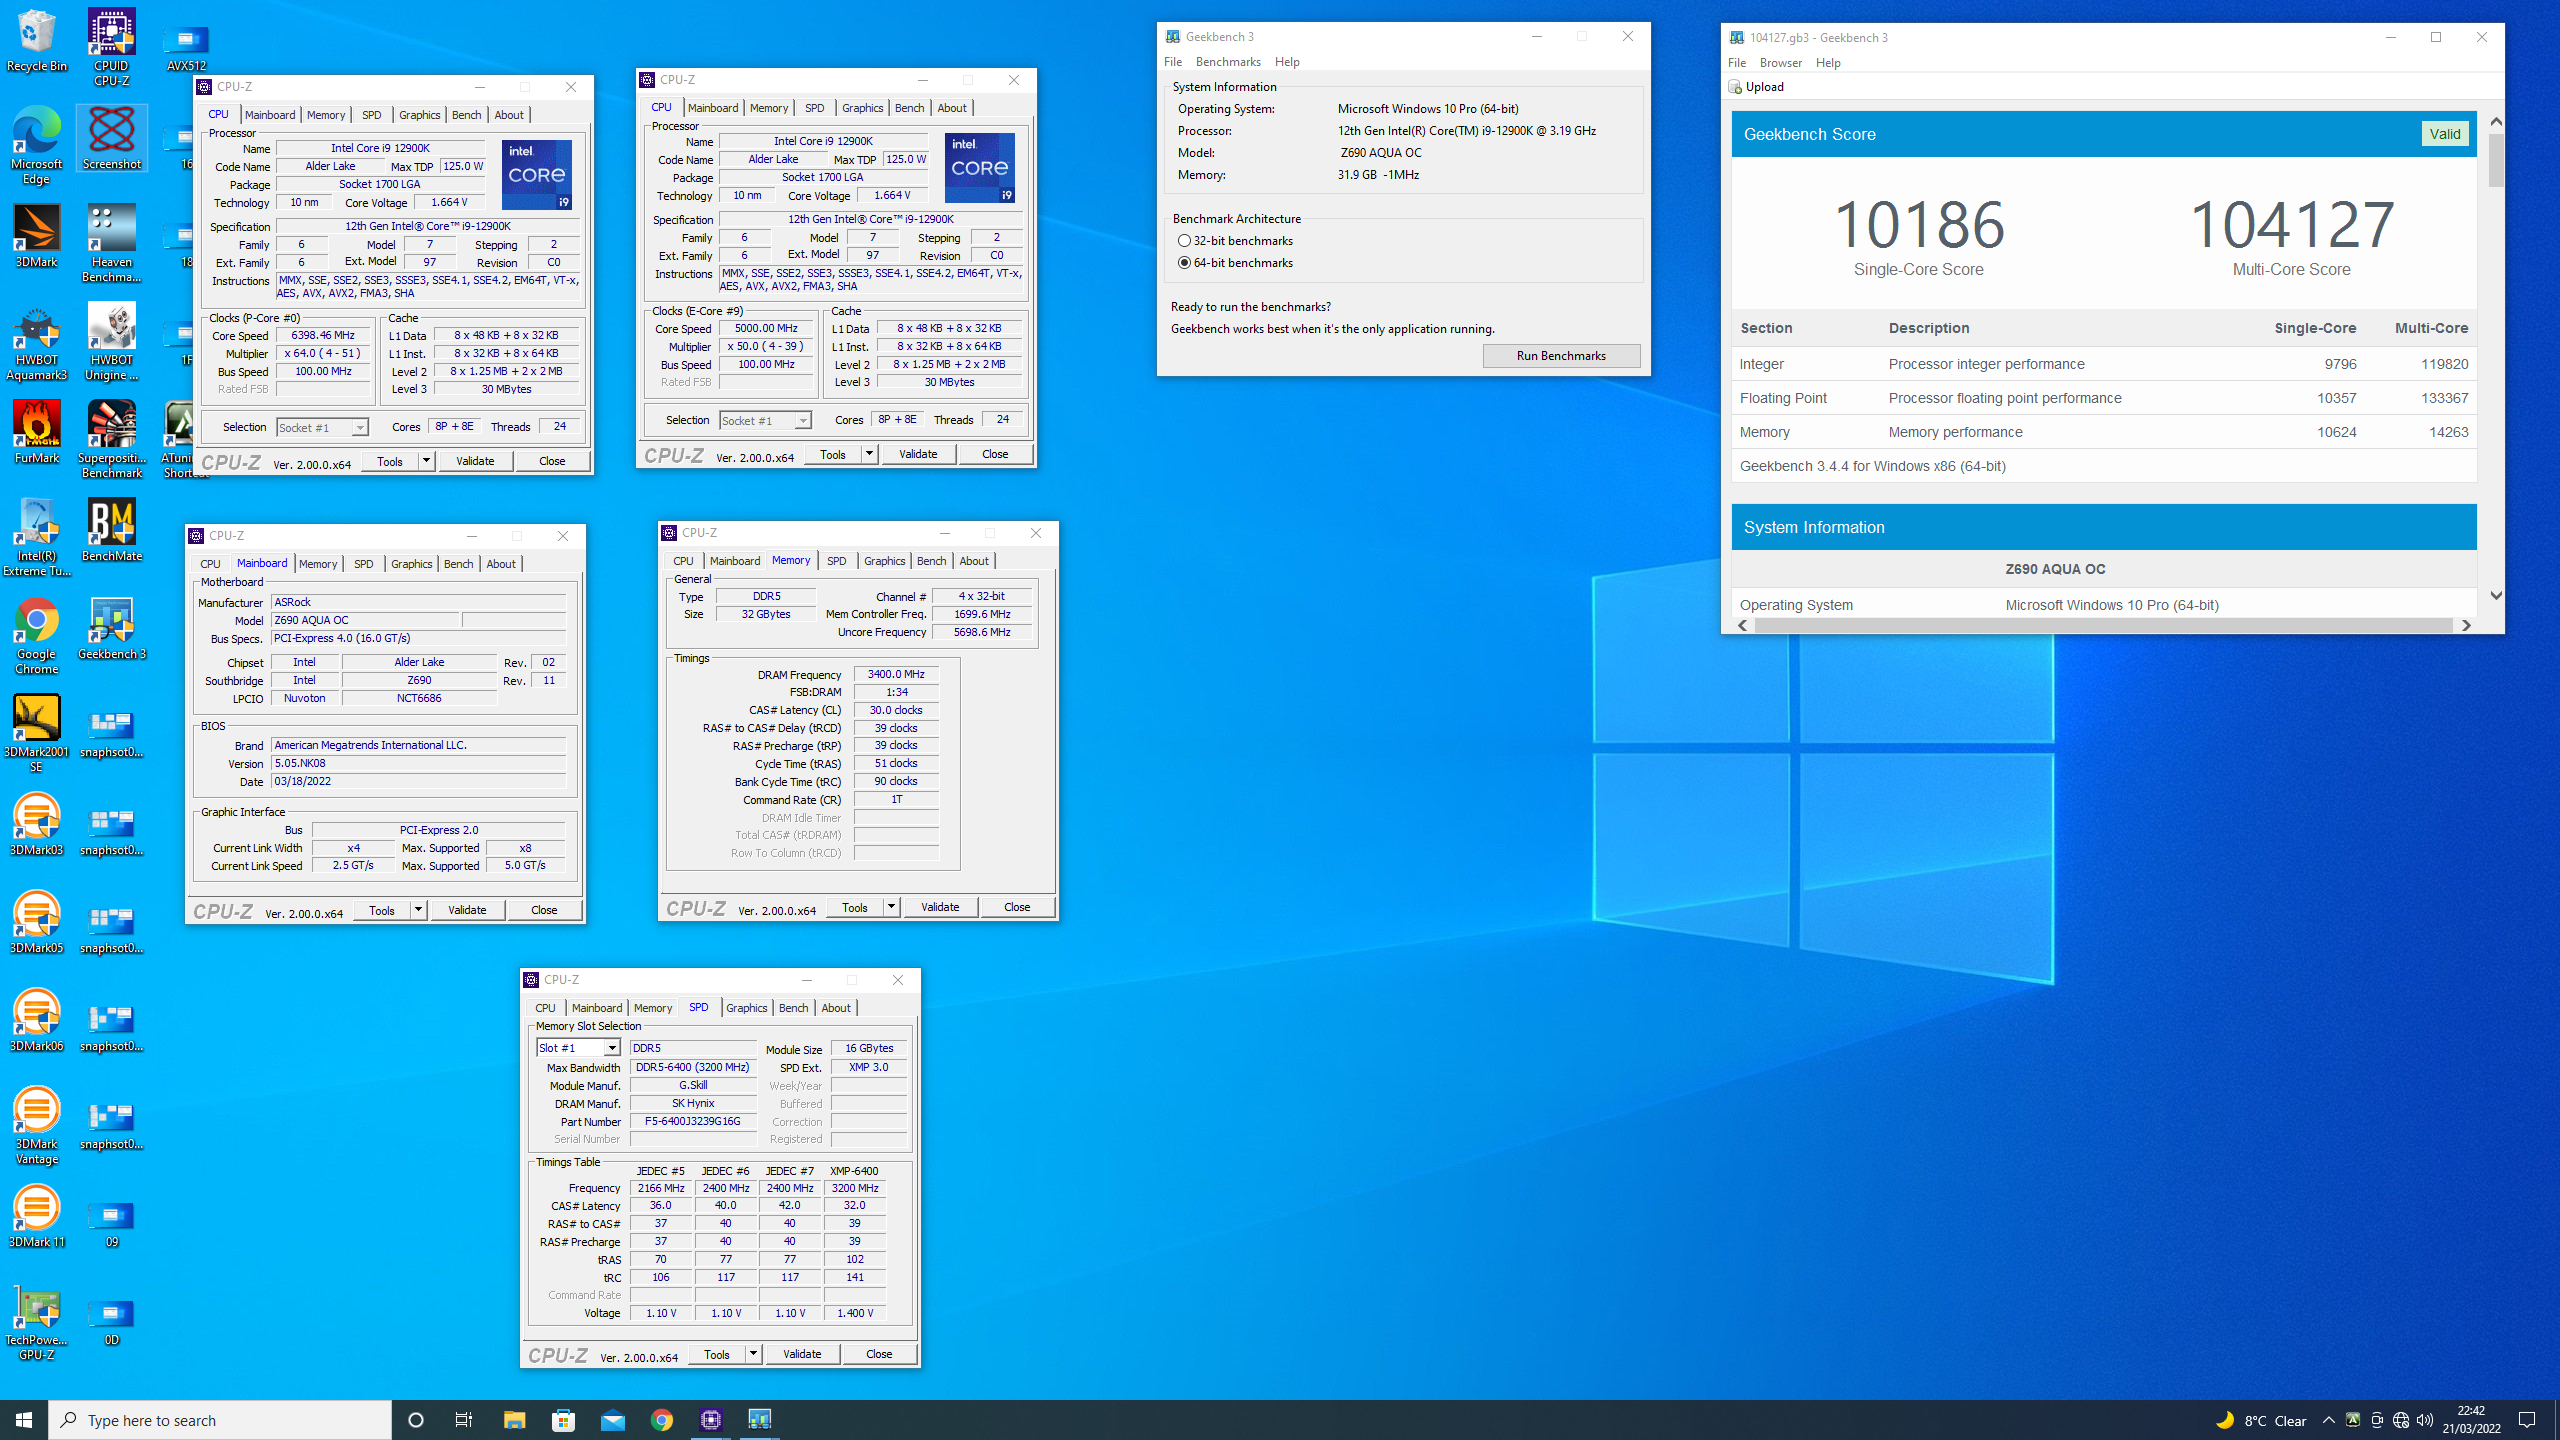
Task: Open Task View on the taskbar
Action: [464, 1420]
